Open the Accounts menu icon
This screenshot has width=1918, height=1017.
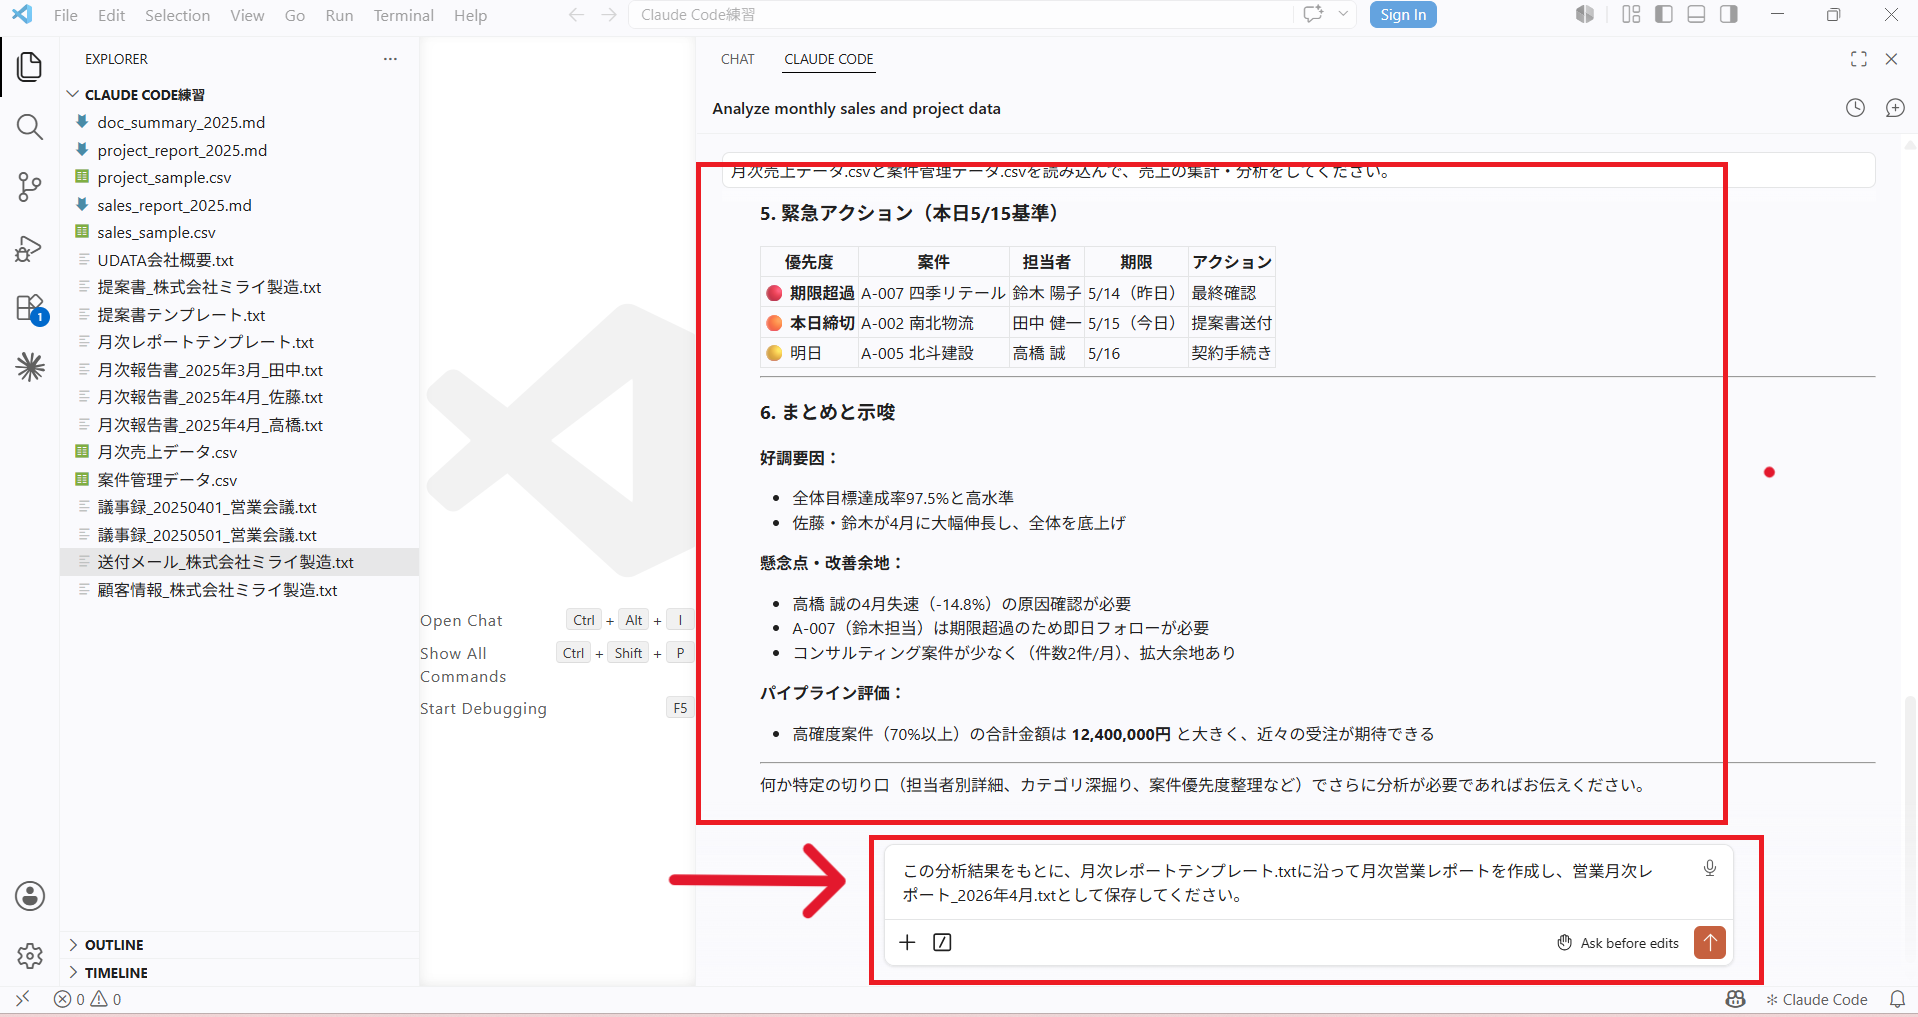[30, 895]
